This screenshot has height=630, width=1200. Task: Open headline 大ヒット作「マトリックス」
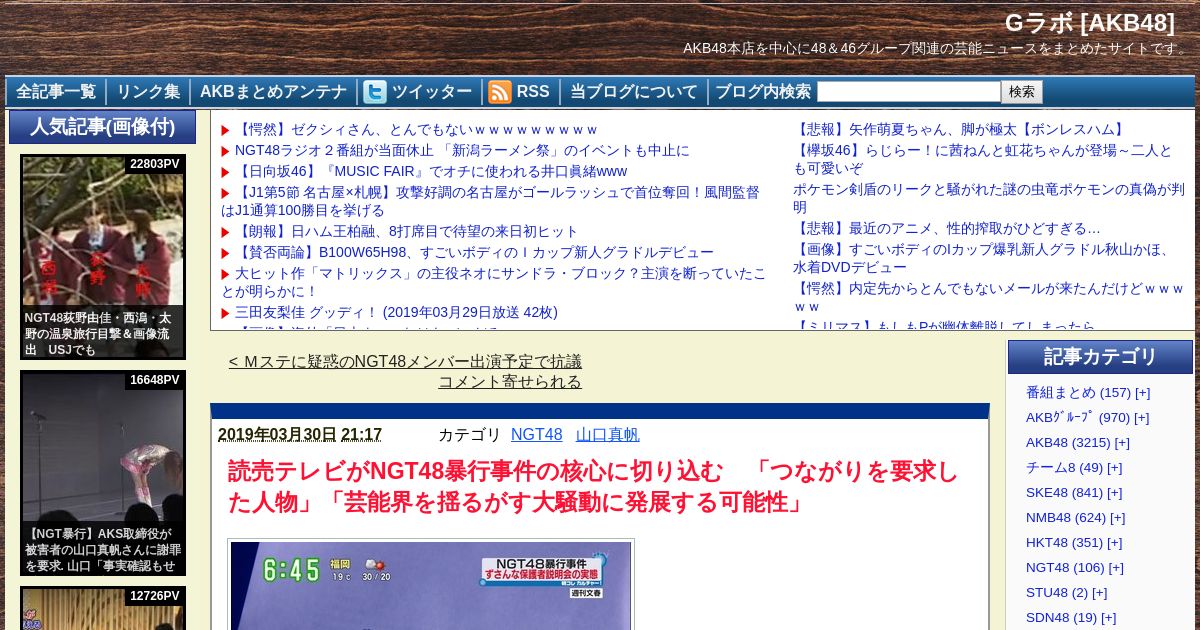click(x=494, y=282)
